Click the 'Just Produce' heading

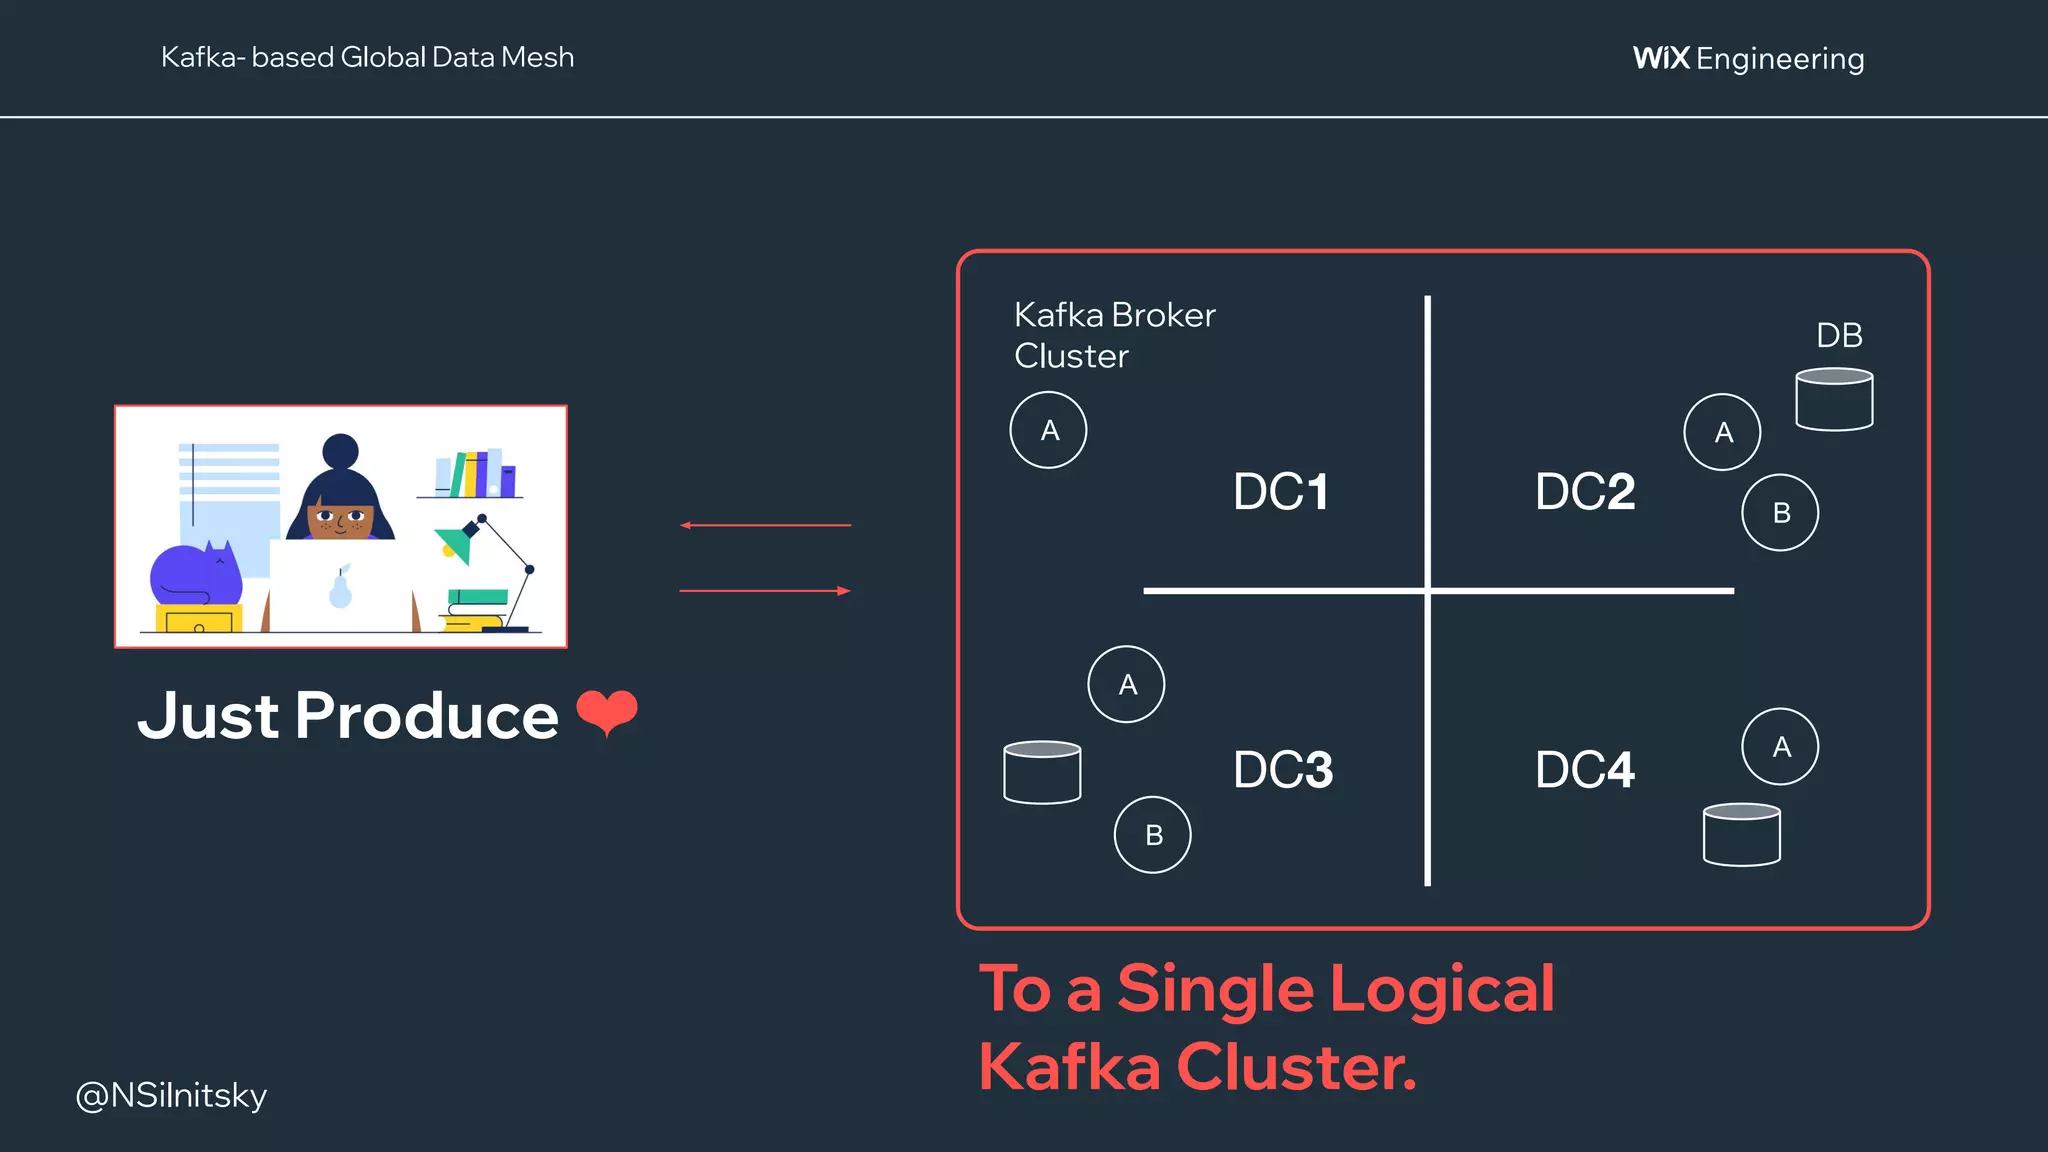[348, 716]
